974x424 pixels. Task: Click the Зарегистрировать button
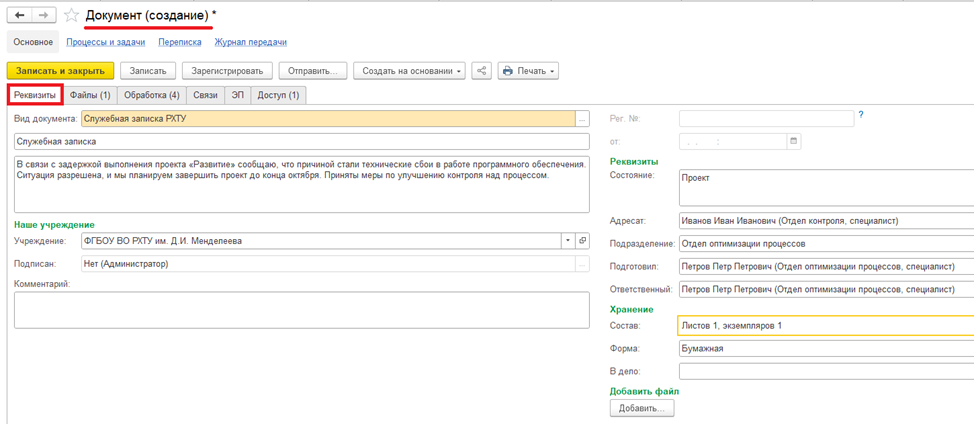point(228,71)
